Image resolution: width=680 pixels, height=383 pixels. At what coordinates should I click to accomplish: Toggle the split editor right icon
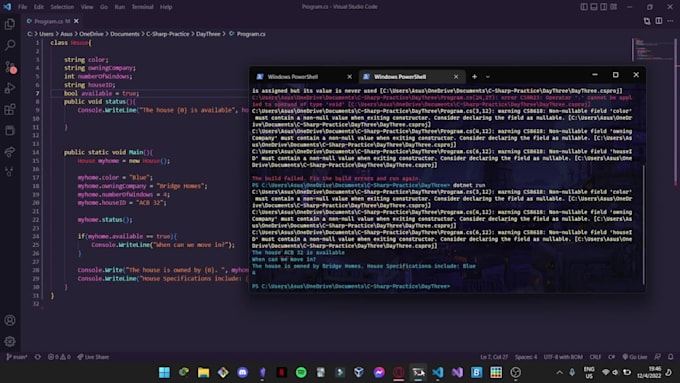[659, 21]
